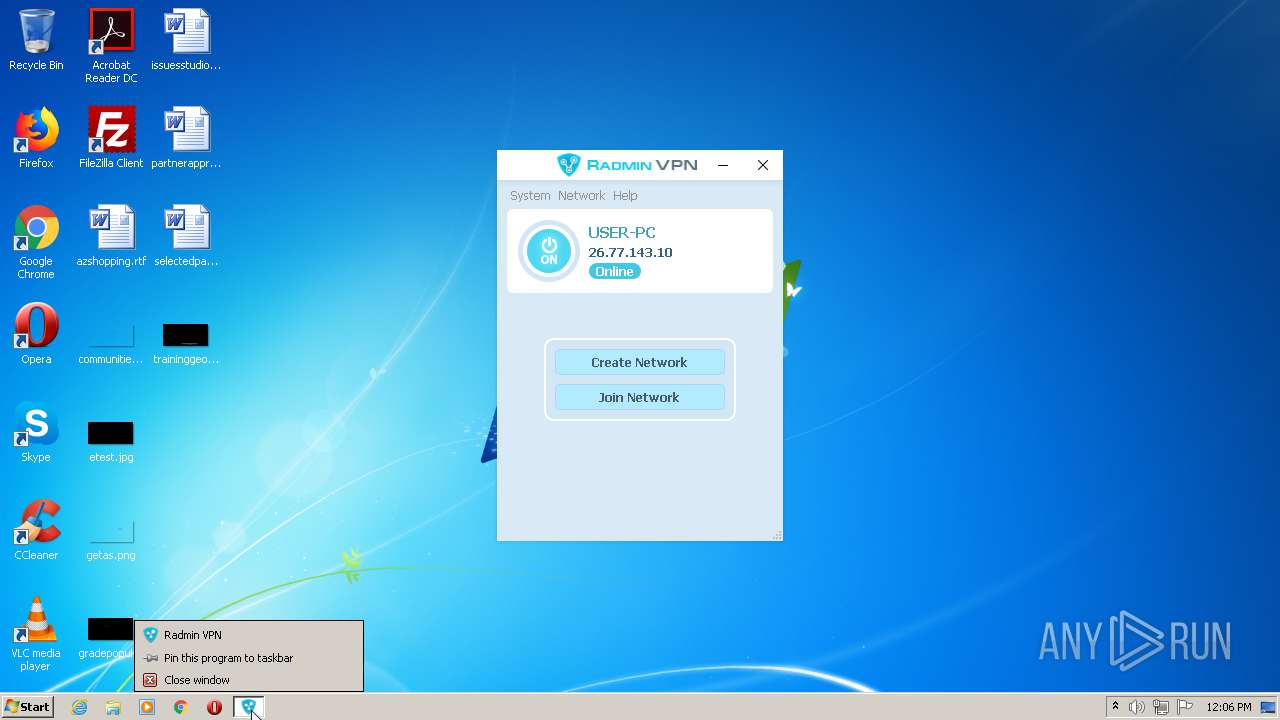
Task: Click the Show desktop button
Action: coord(1270,707)
